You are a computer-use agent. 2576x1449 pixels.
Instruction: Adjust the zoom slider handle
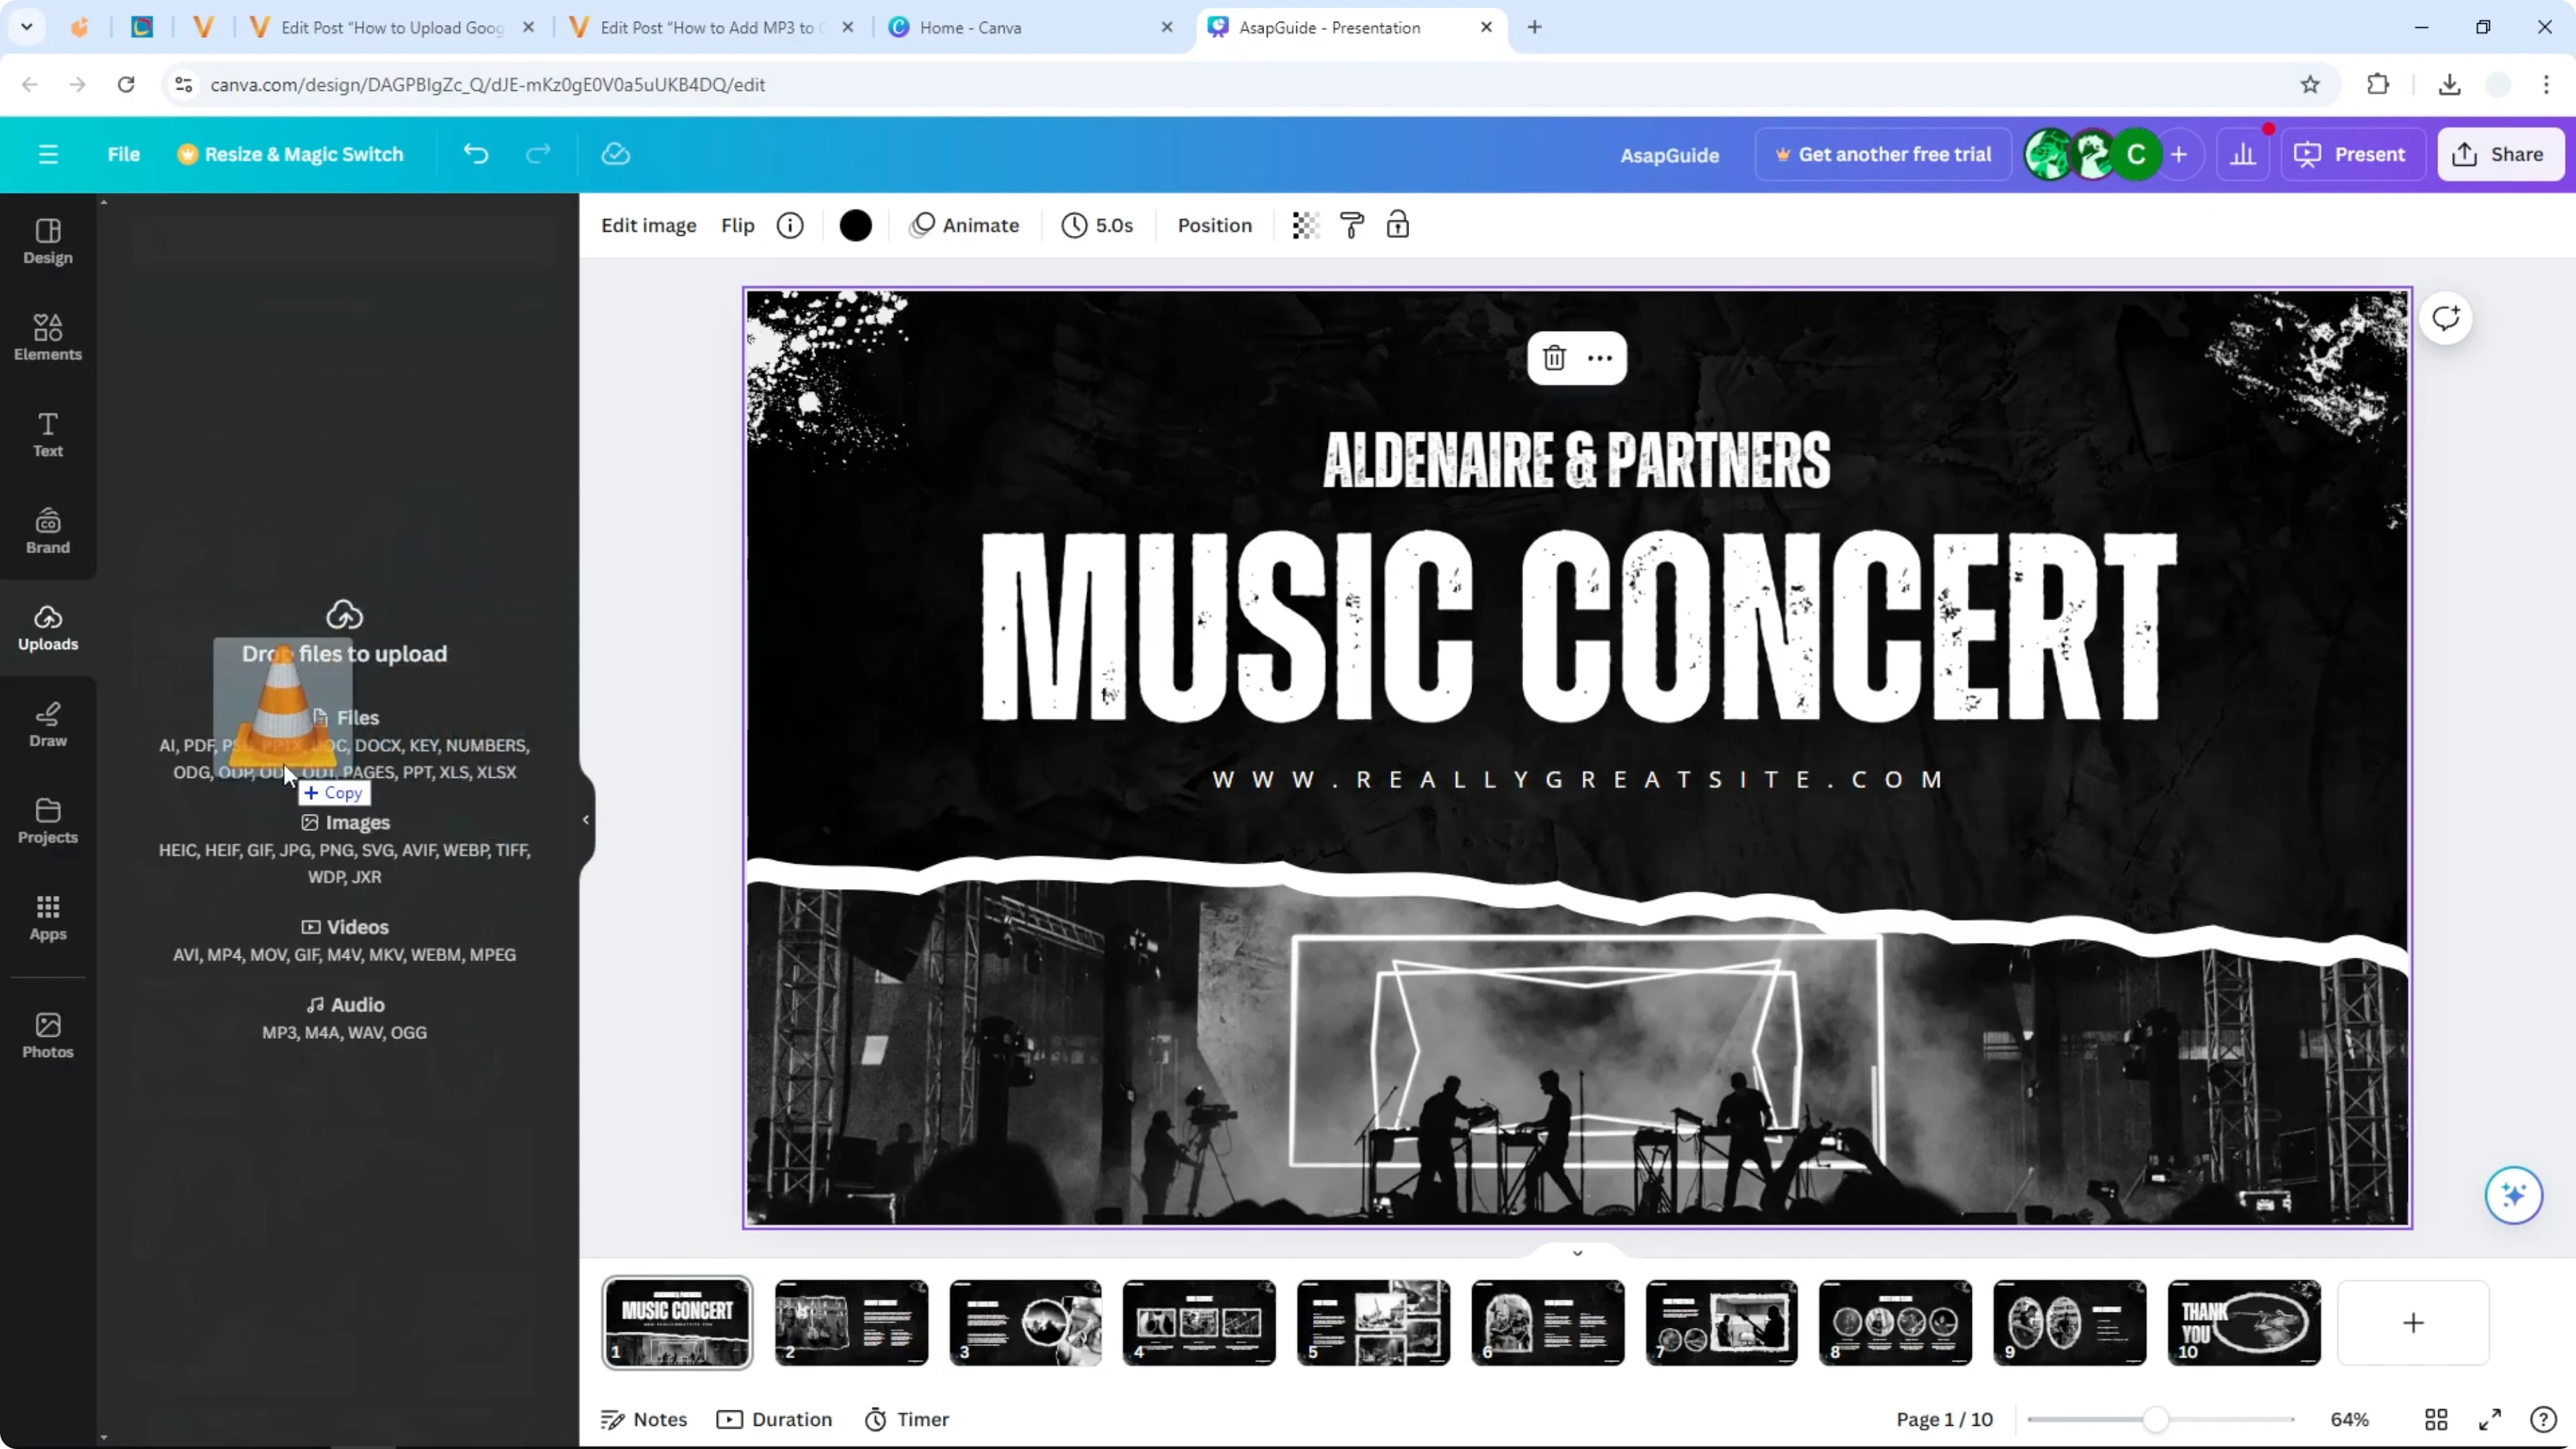pyautogui.click(x=2155, y=1419)
